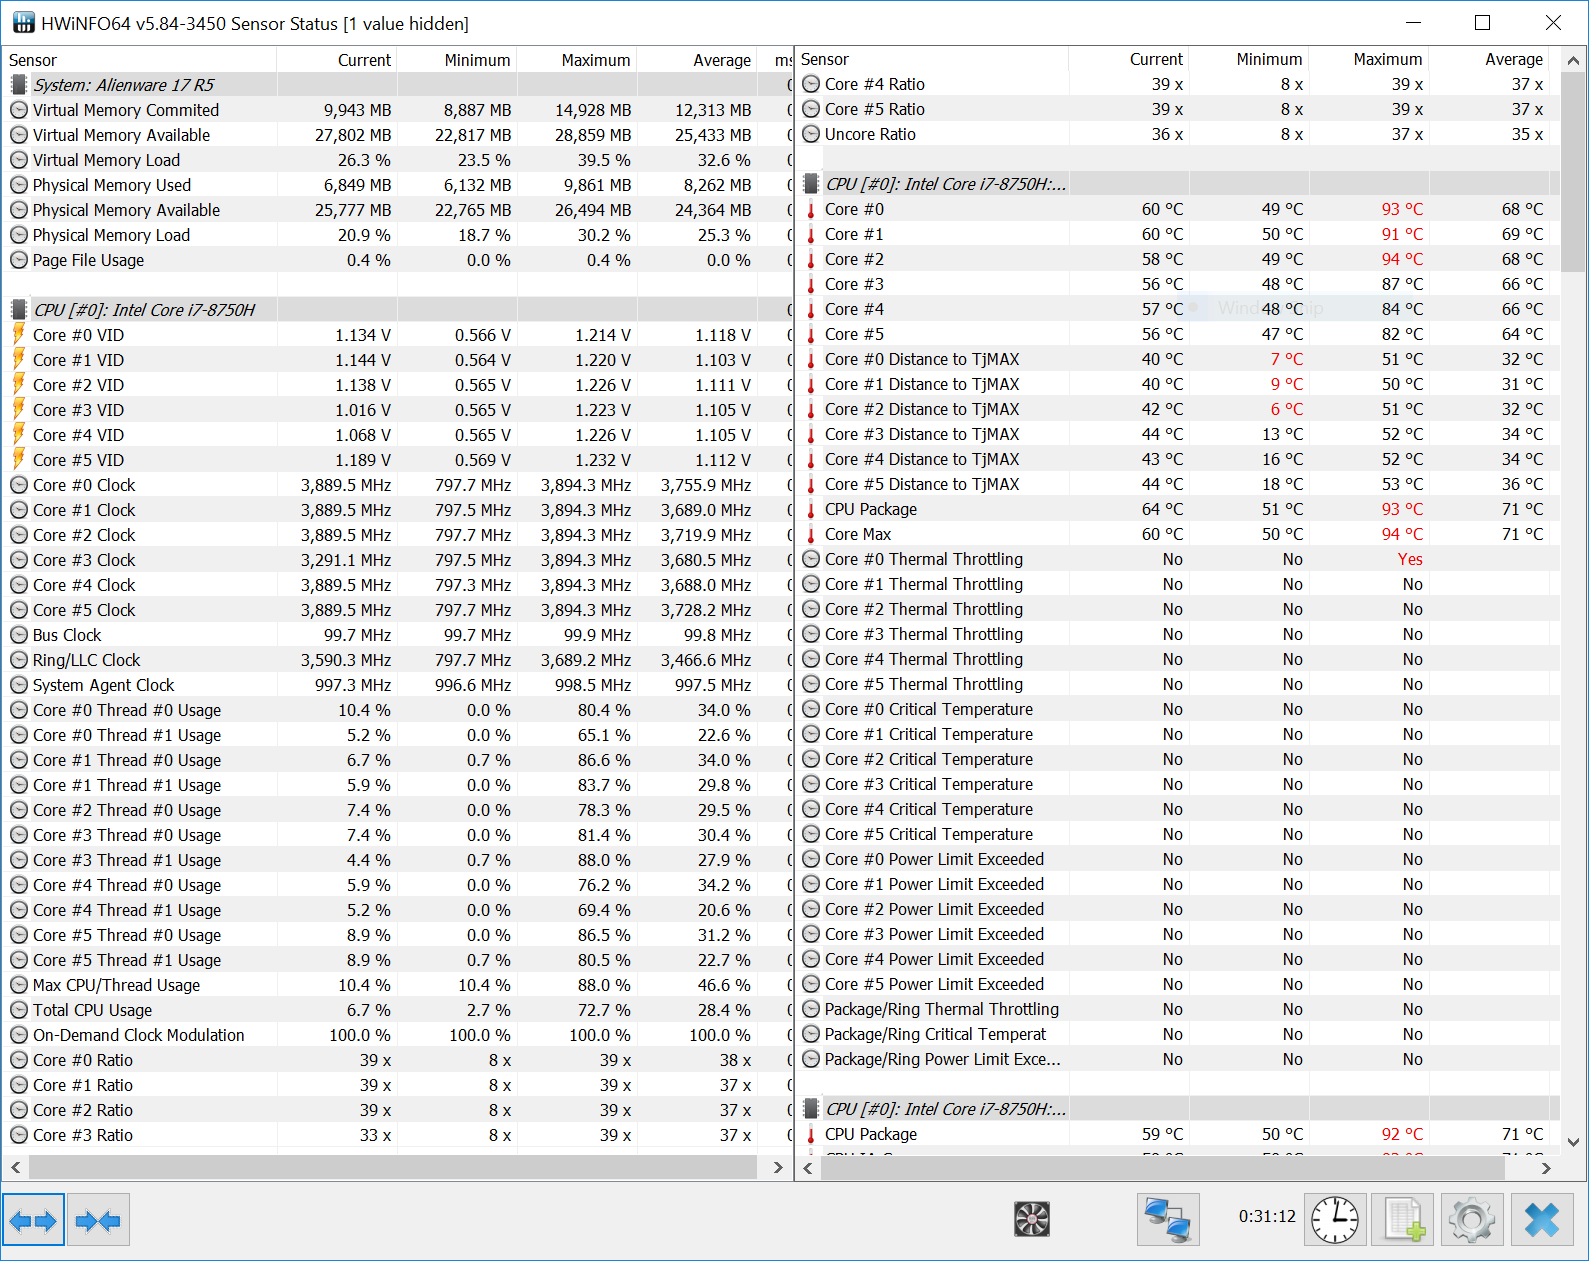Click the collapse columns inward-arrows button
The height and width of the screenshot is (1261, 1589).
click(x=98, y=1220)
